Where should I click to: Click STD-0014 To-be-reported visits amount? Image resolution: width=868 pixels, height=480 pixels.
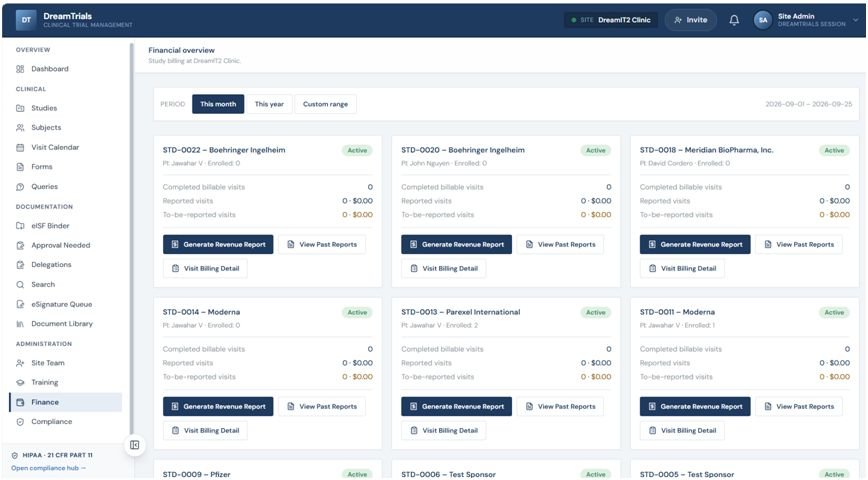(x=358, y=377)
